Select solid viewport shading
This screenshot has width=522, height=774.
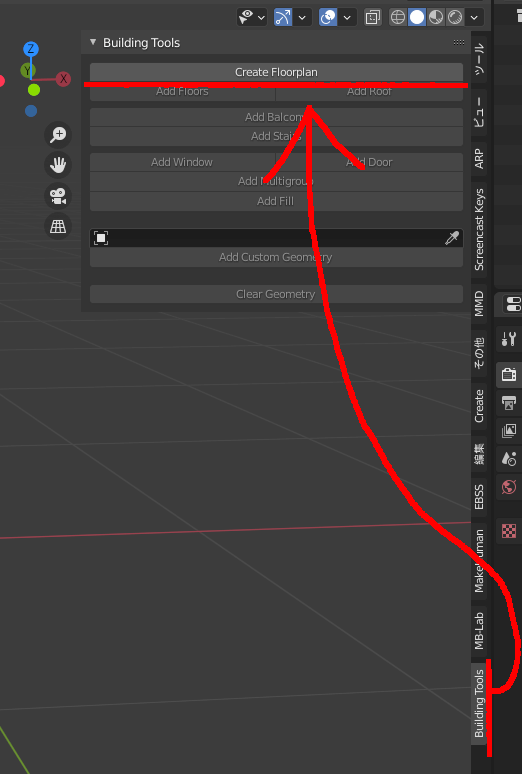pos(417,17)
